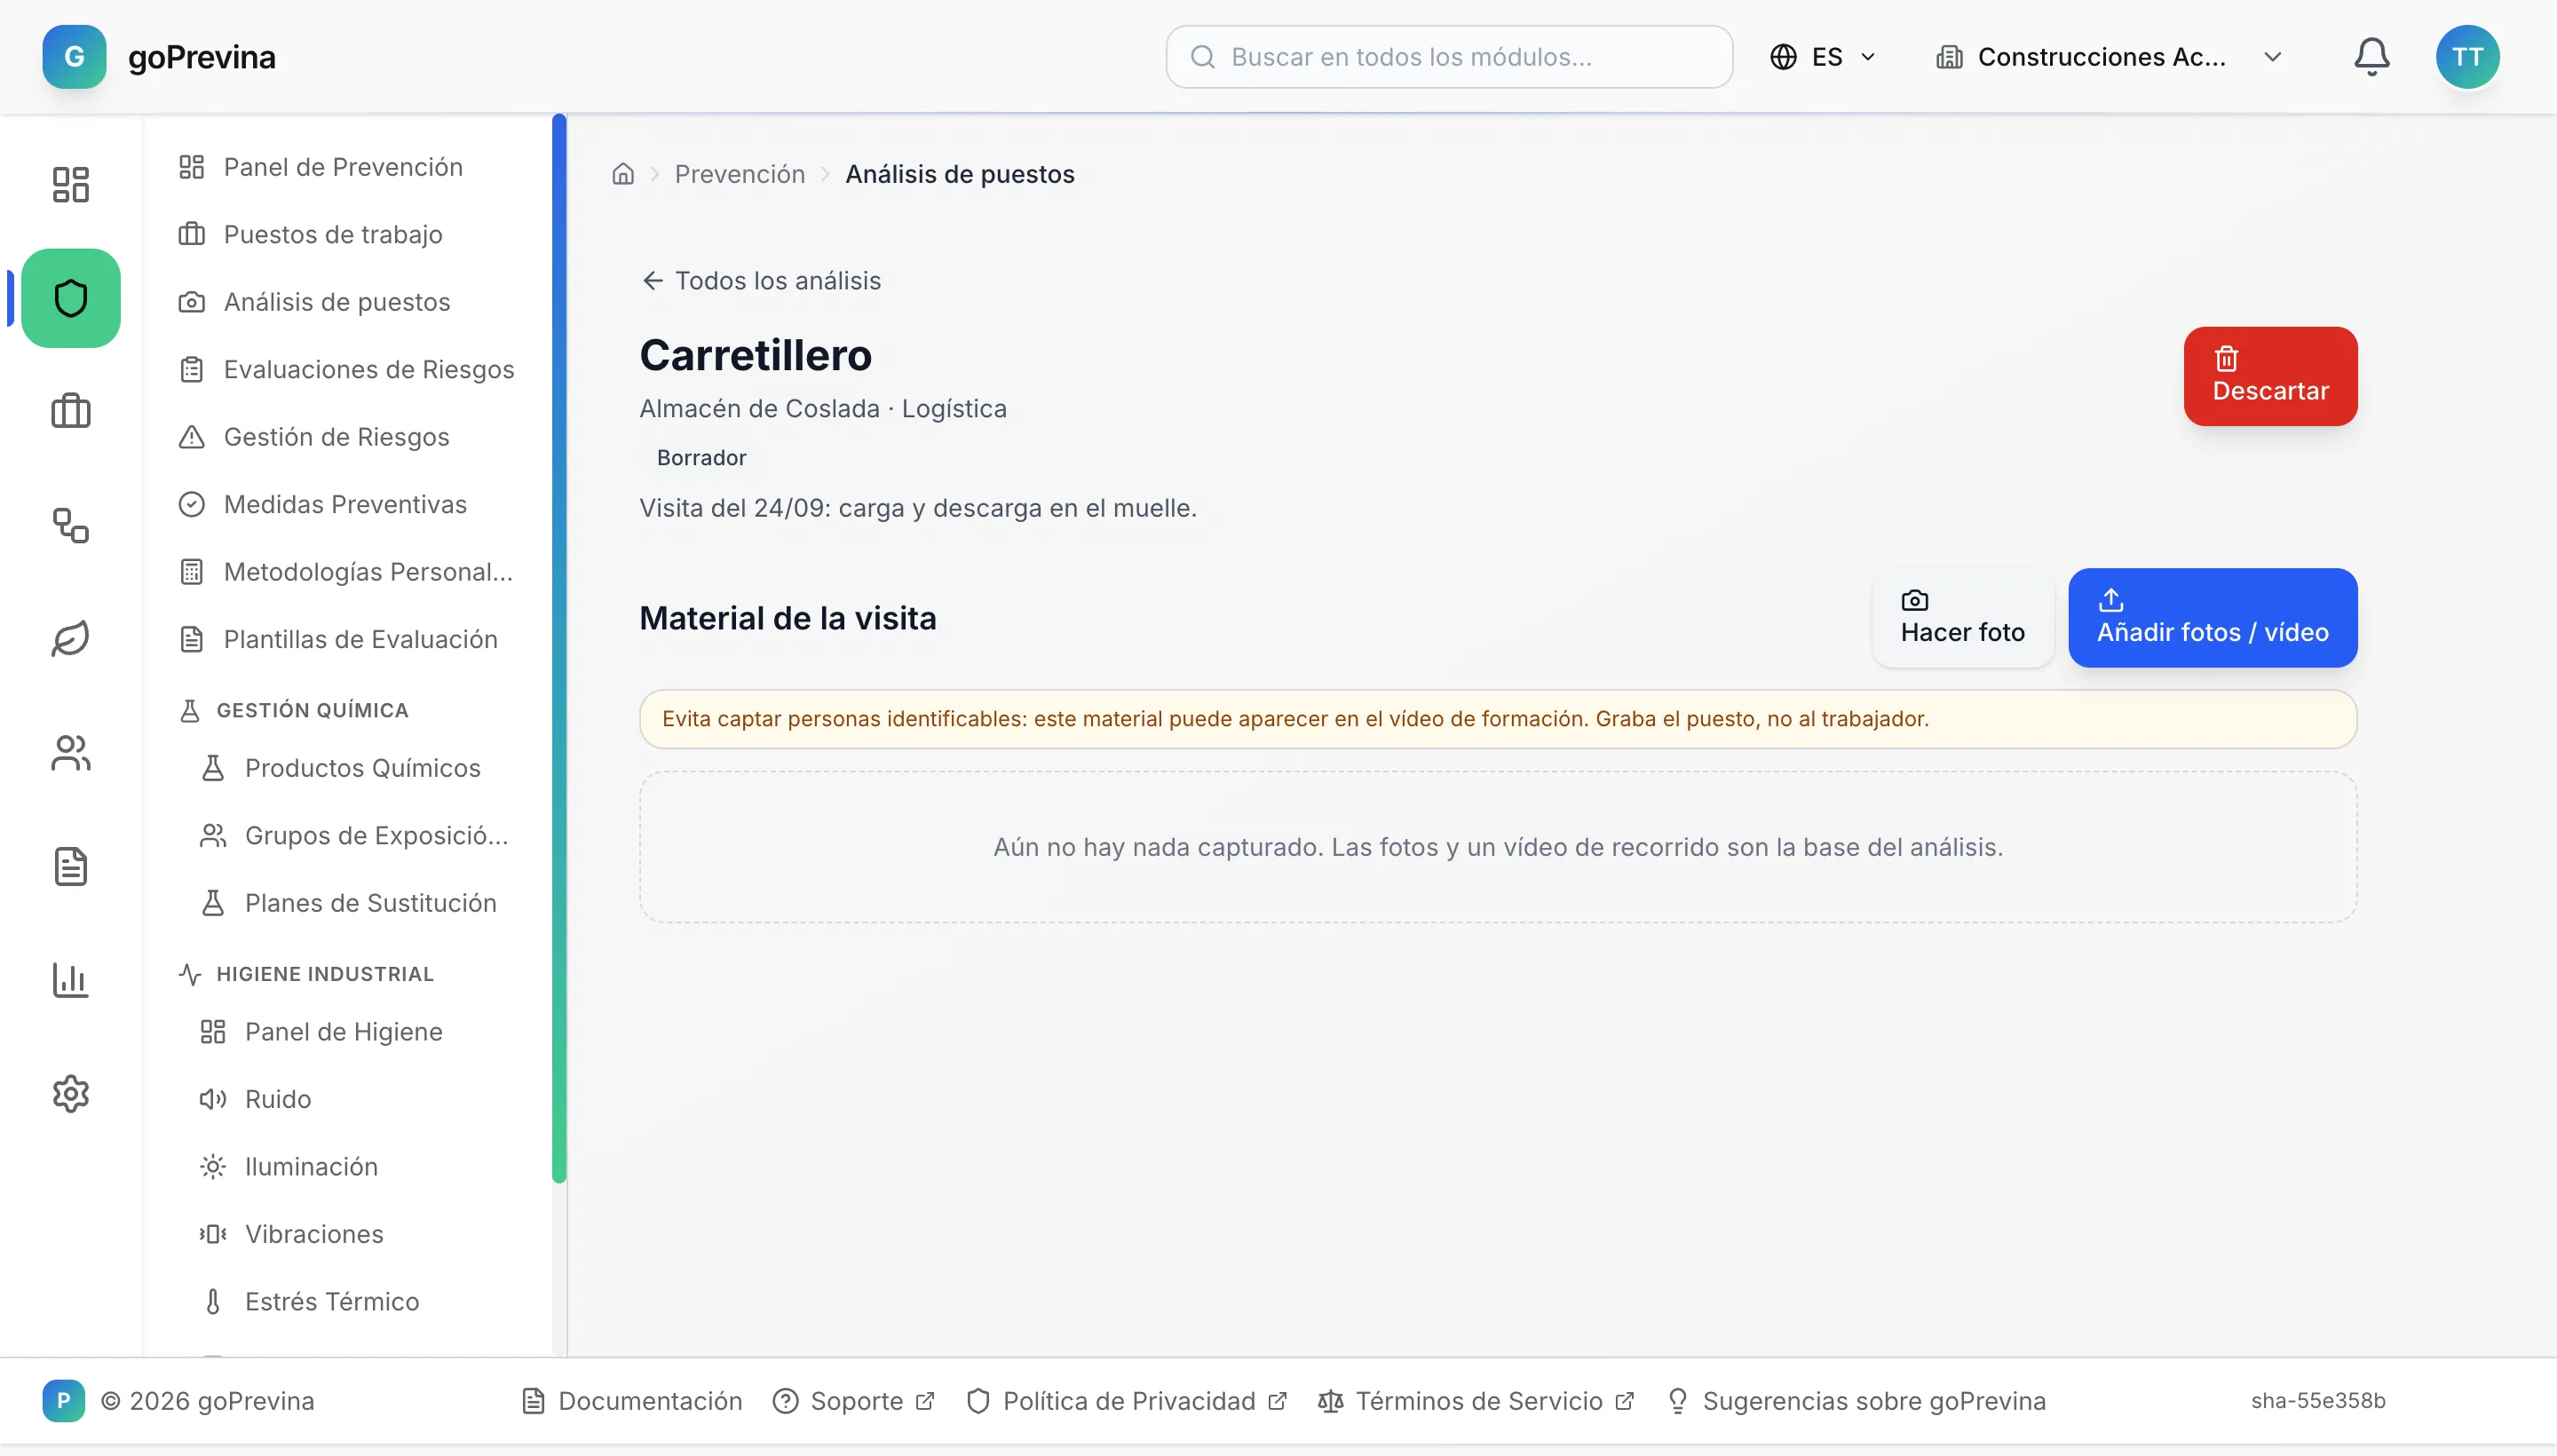Click Análisis de puestos breadcrumb text

click(x=960, y=174)
